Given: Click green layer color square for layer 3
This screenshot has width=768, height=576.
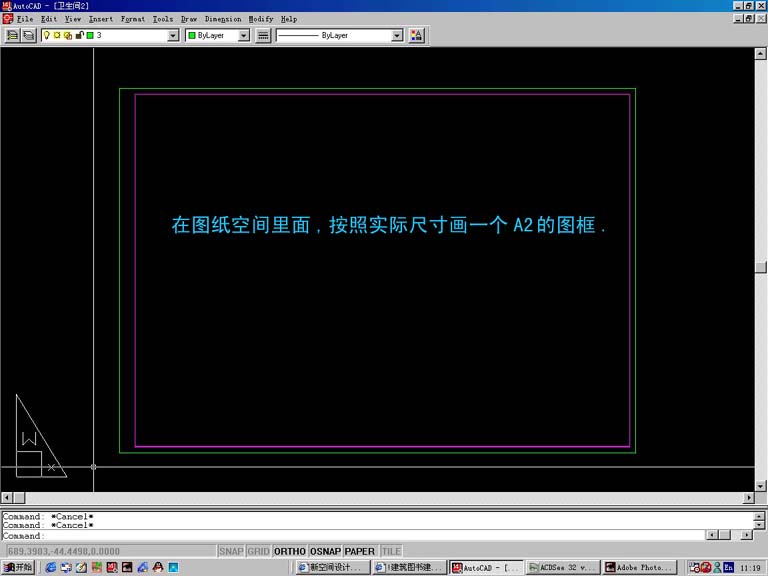Looking at the screenshot, I should [x=90, y=35].
